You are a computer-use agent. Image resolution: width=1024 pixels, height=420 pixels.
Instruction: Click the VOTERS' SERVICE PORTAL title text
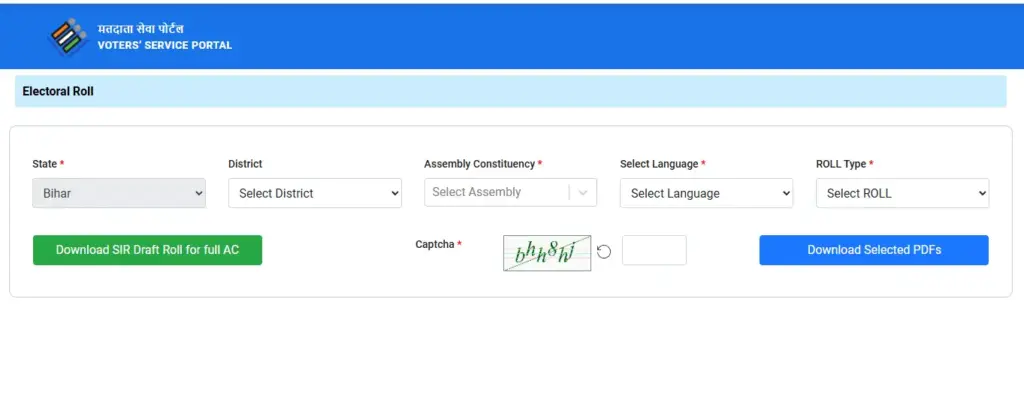click(x=165, y=46)
